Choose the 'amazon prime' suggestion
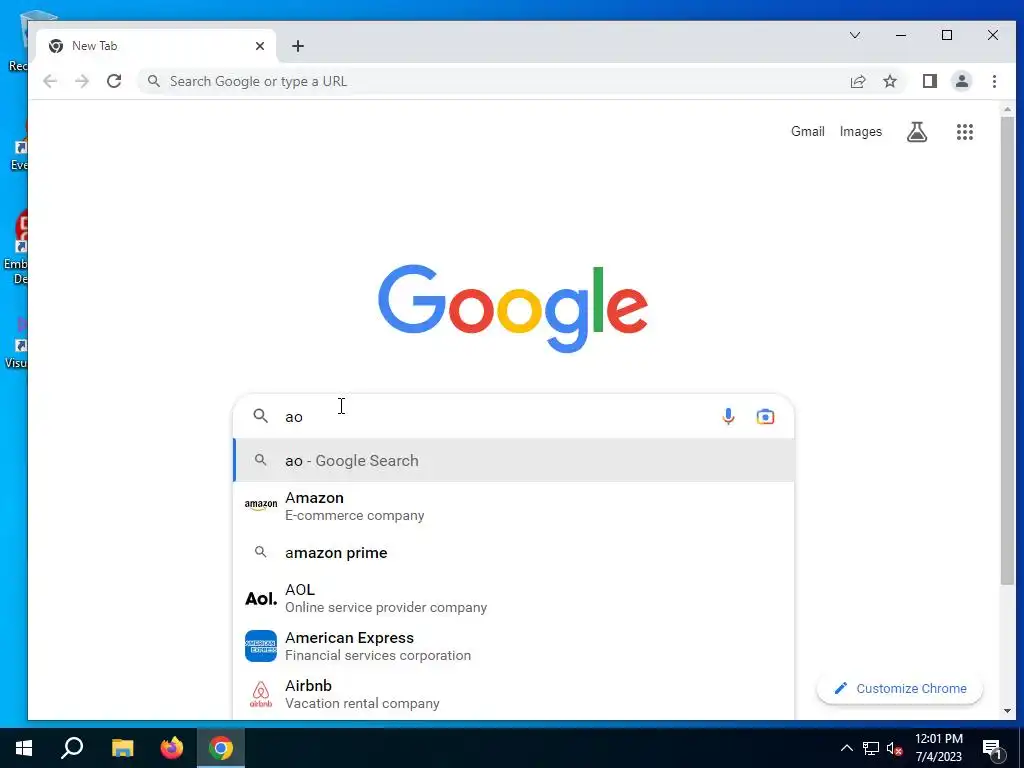Image resolution: width=1024 pixels, height=768 pixels. [x=514, y=552]
